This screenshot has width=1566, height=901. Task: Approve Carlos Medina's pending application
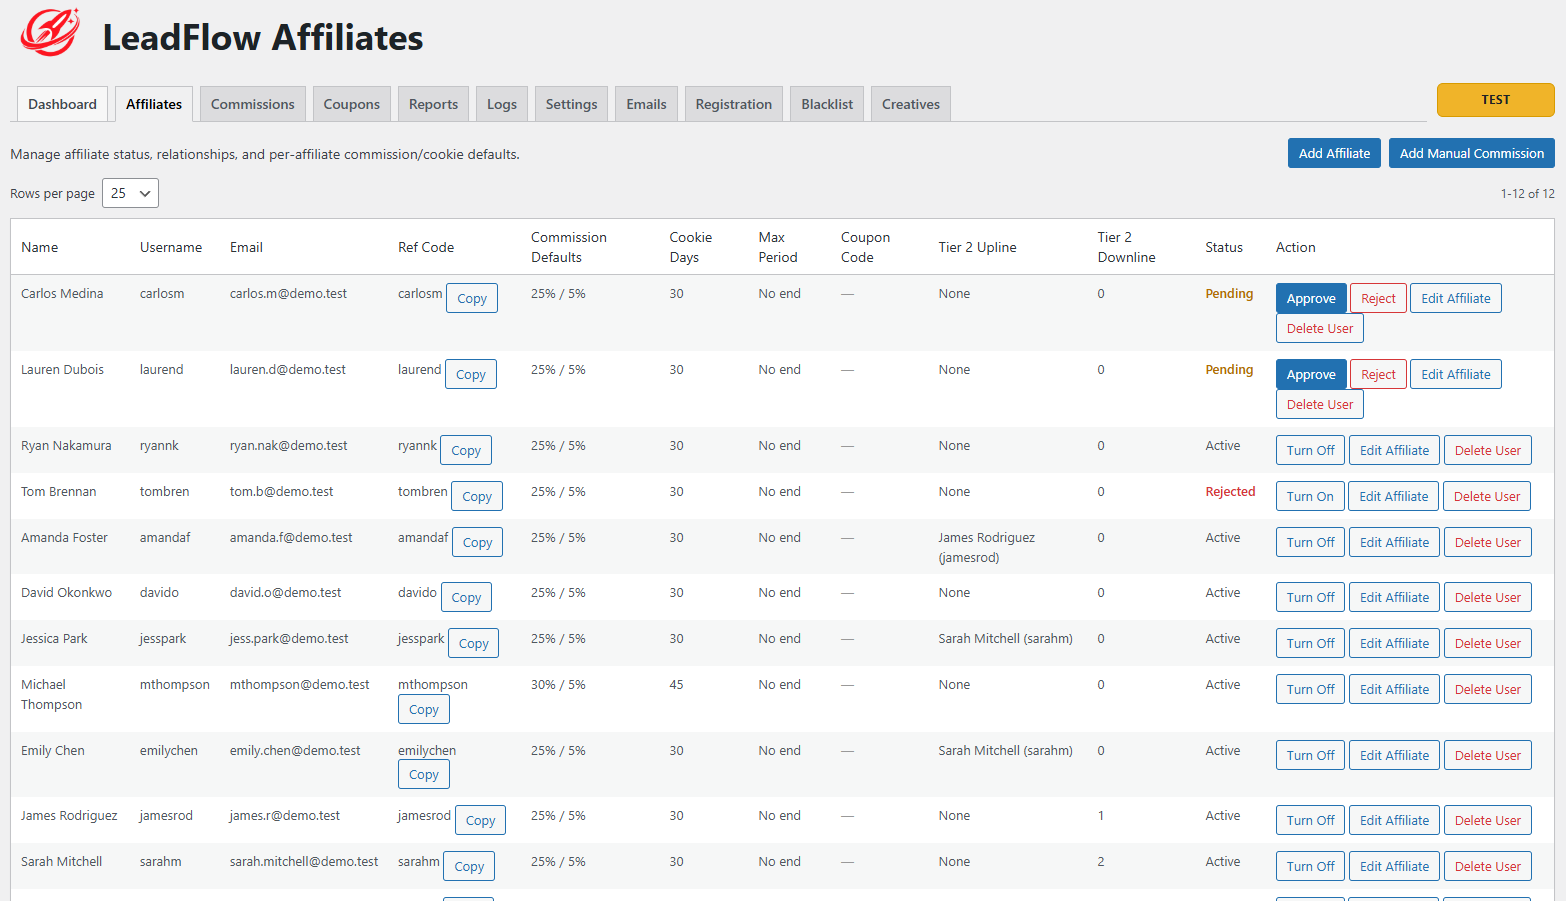(x=1311, y=298)
